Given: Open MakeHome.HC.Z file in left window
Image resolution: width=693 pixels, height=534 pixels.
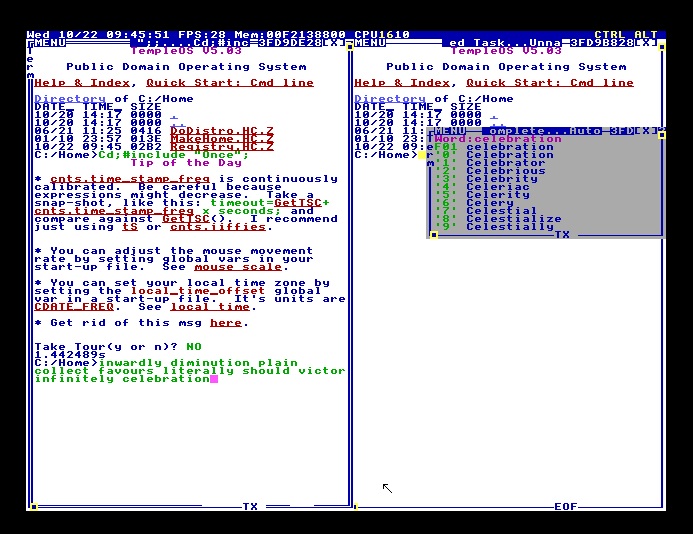Looking at the screenshot, I should pyautogui.click(x=222, y=139).
